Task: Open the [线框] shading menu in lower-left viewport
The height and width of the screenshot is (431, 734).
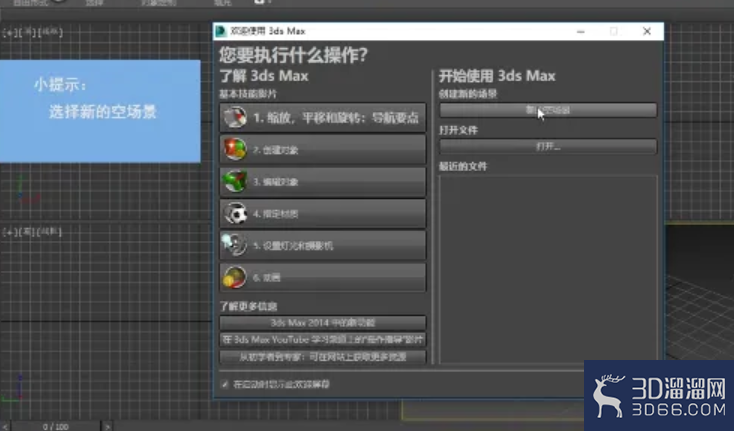Action: [49, 231]
